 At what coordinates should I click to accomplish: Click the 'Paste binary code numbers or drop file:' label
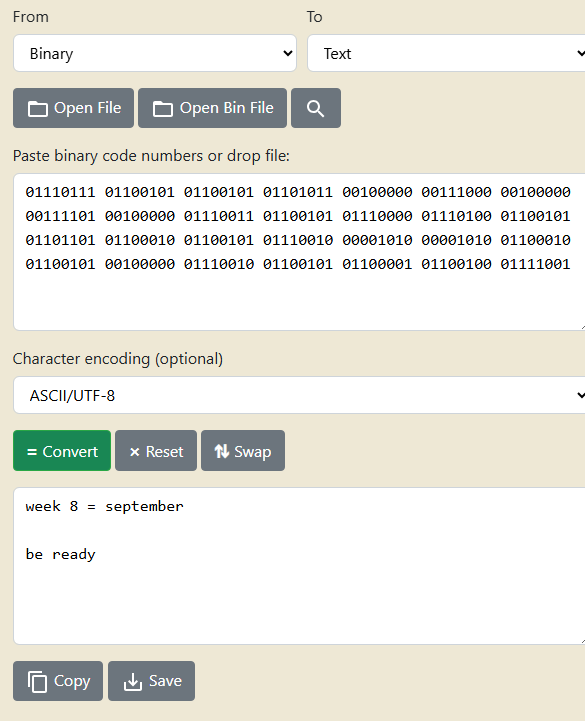click(151, 156)
